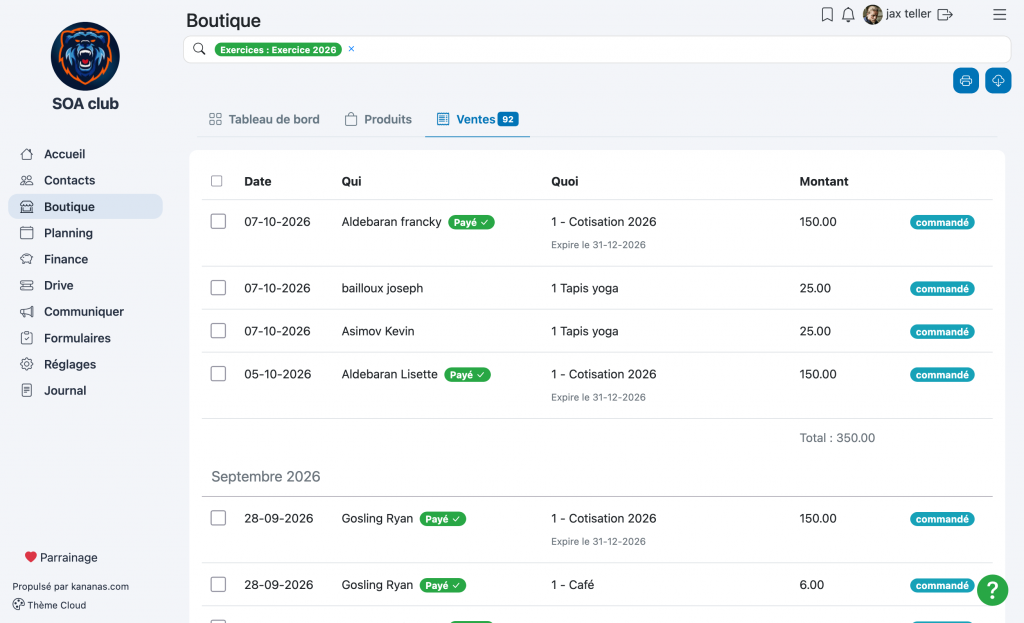Download sales via cloud export button
Image resolution: width=1024 pixels, height=623 pixels.
pyautogui.click(x=998, y=80)
